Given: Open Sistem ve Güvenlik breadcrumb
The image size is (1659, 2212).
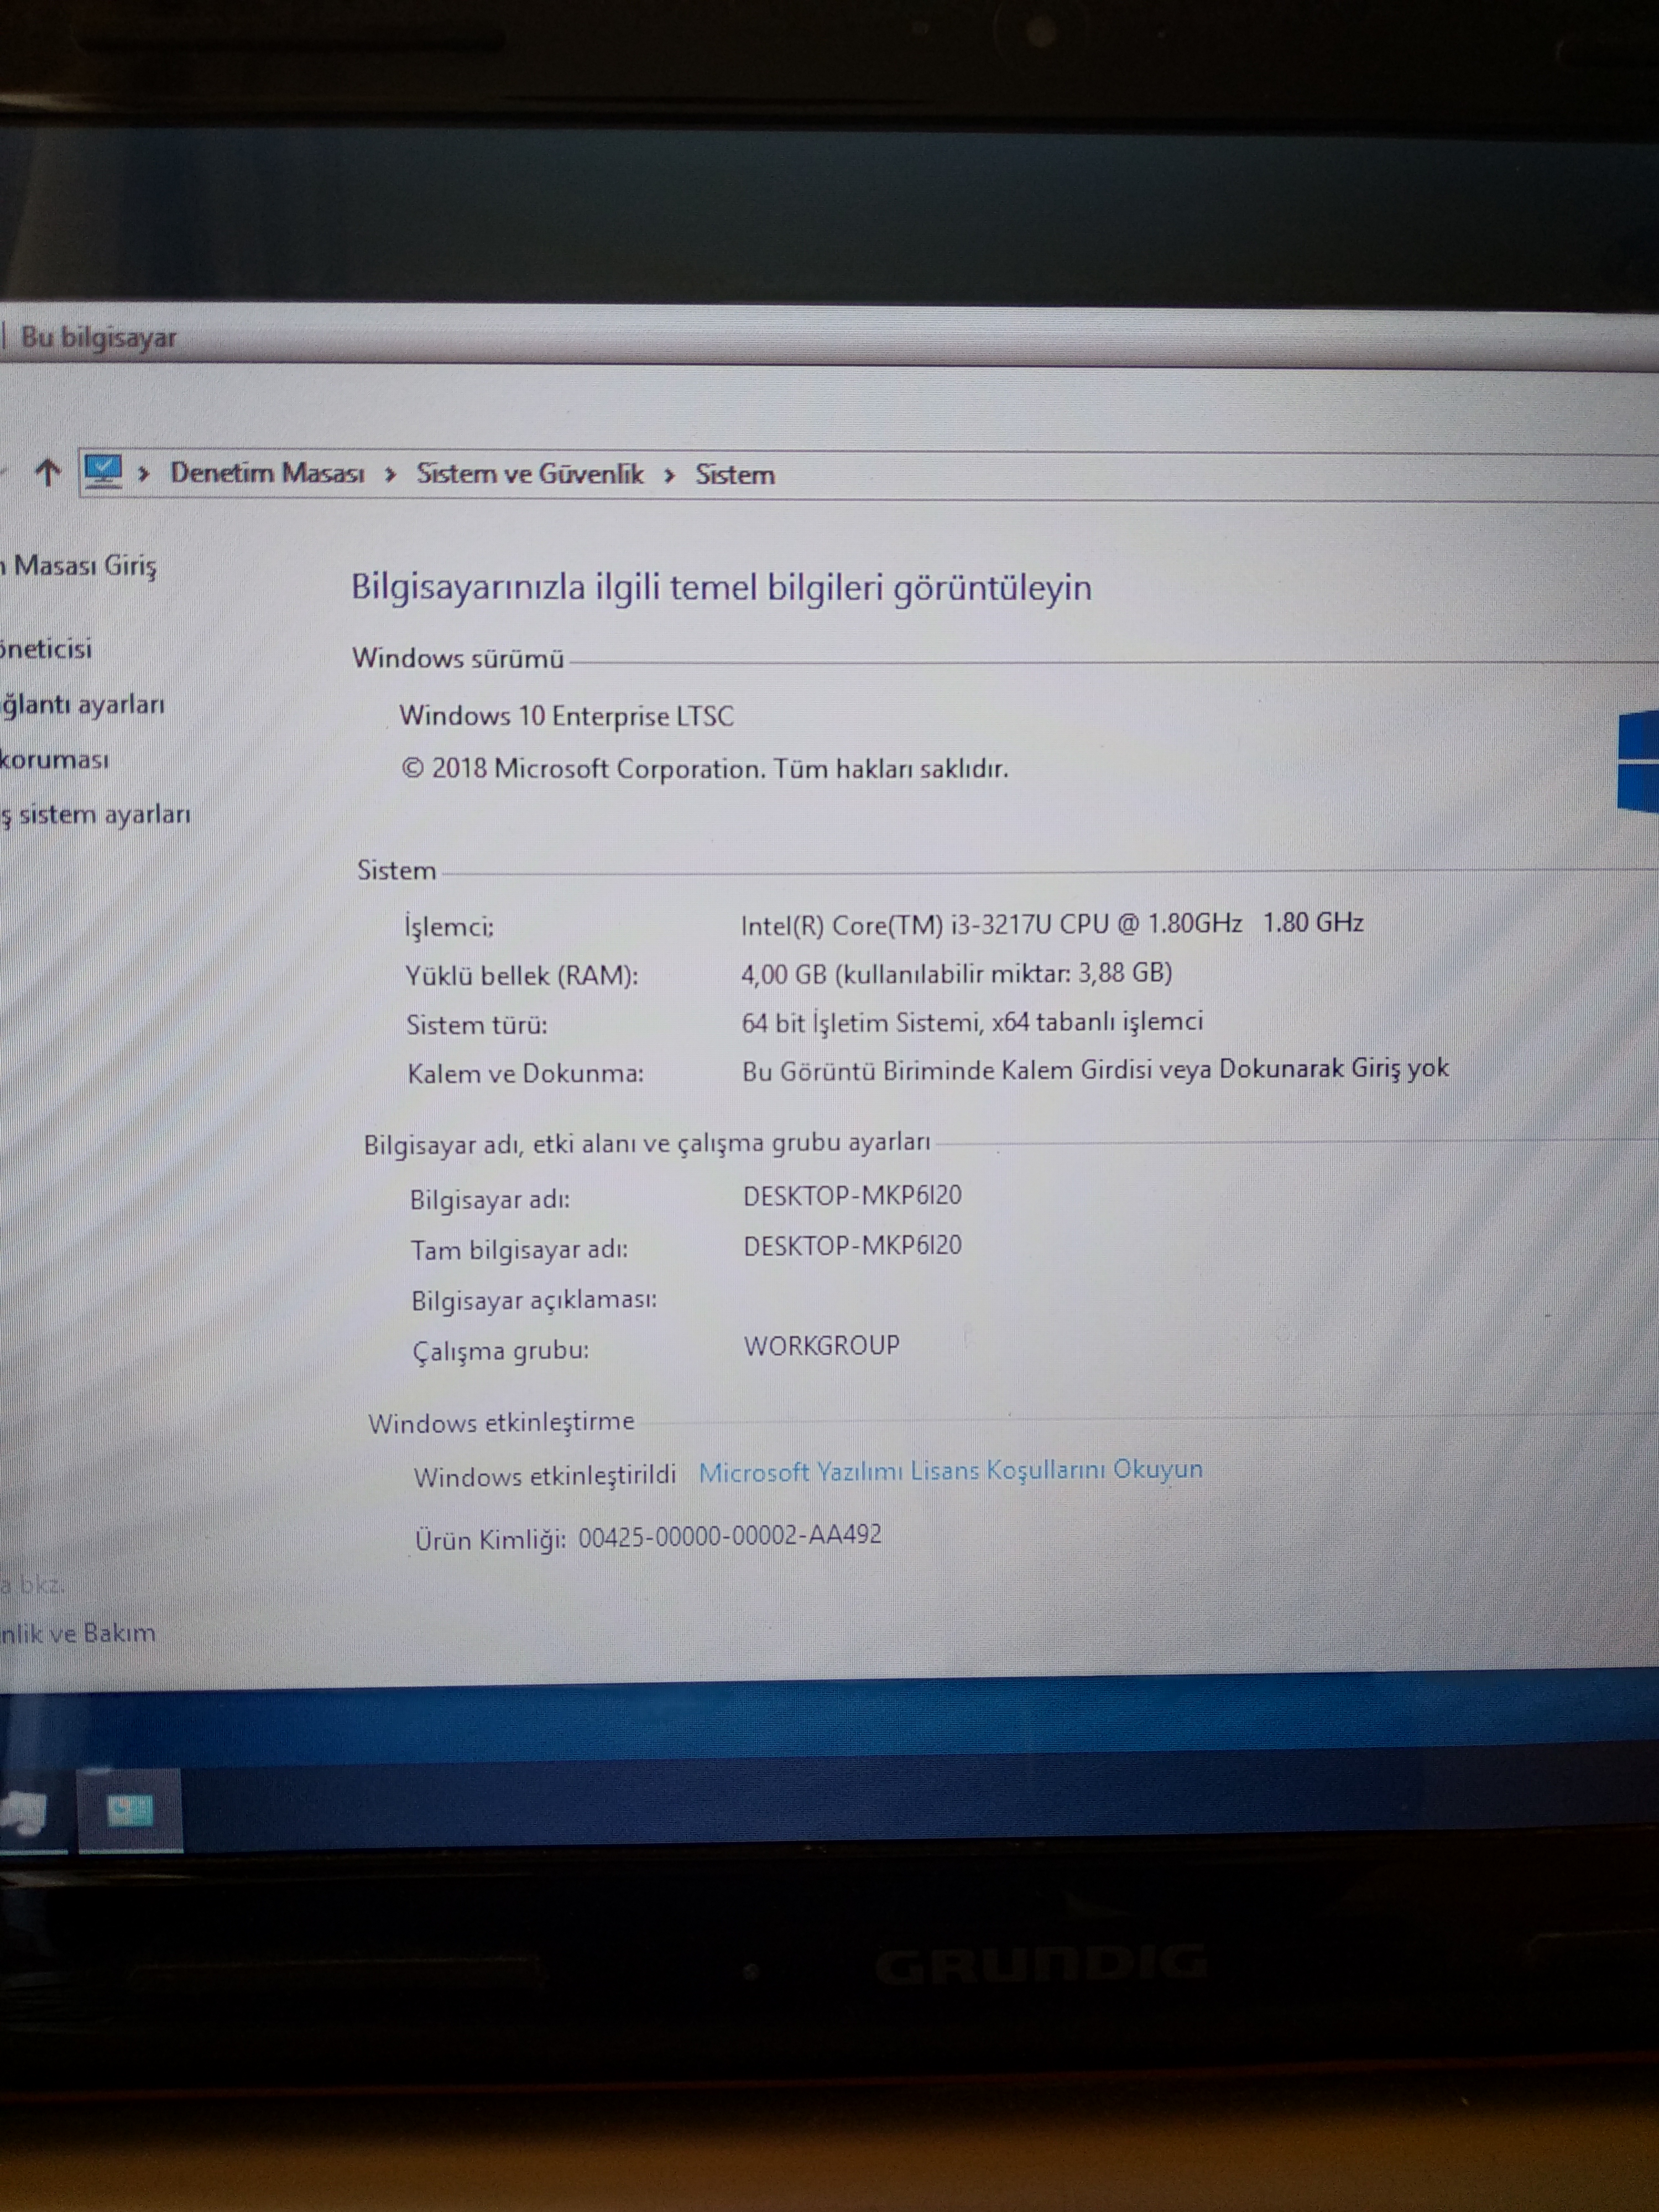Looking at the screenshot, I should 530,473.
